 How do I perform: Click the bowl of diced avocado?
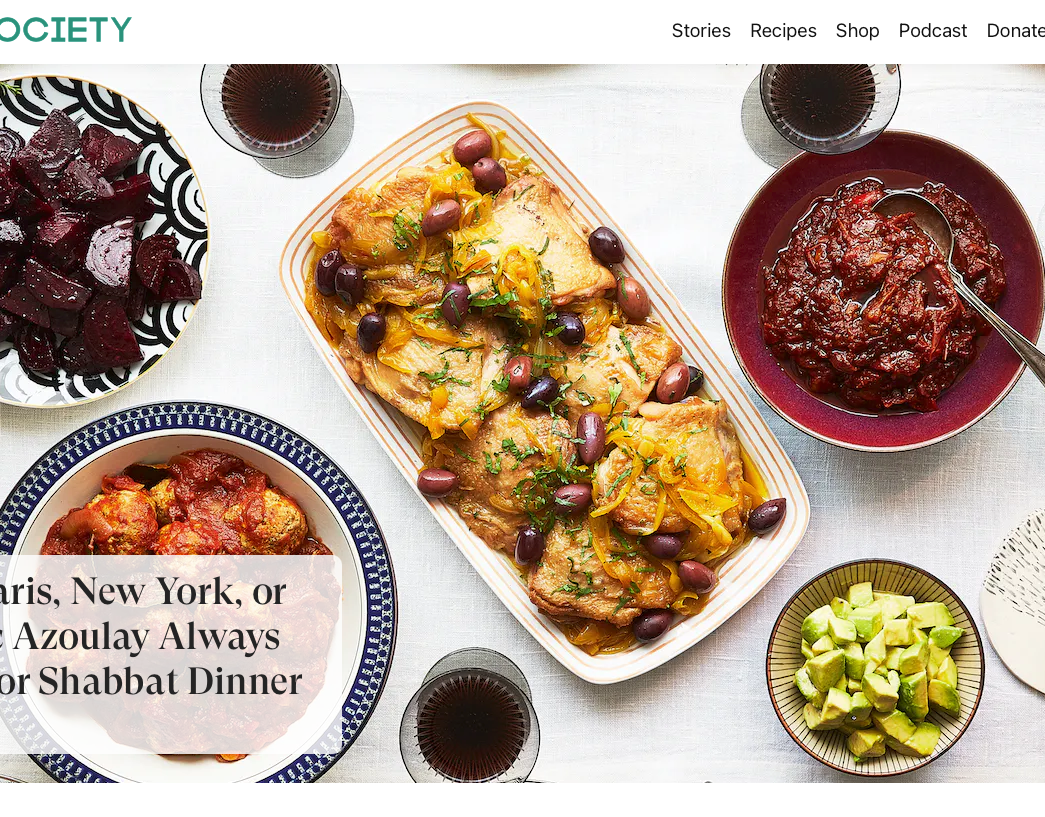coord(875,668)
